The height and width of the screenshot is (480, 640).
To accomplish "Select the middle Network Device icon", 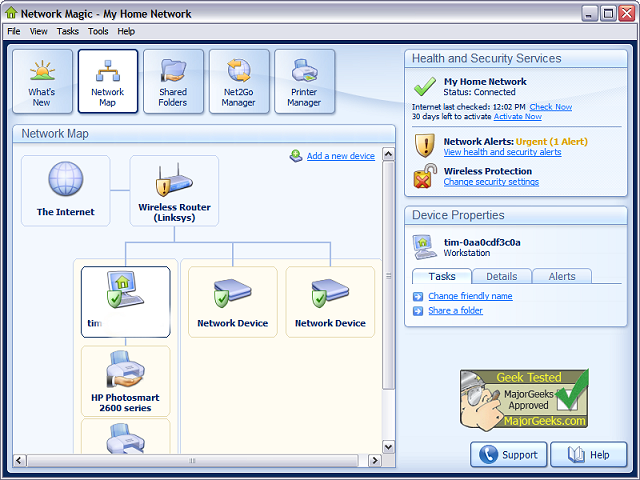I will coord(233,293).
